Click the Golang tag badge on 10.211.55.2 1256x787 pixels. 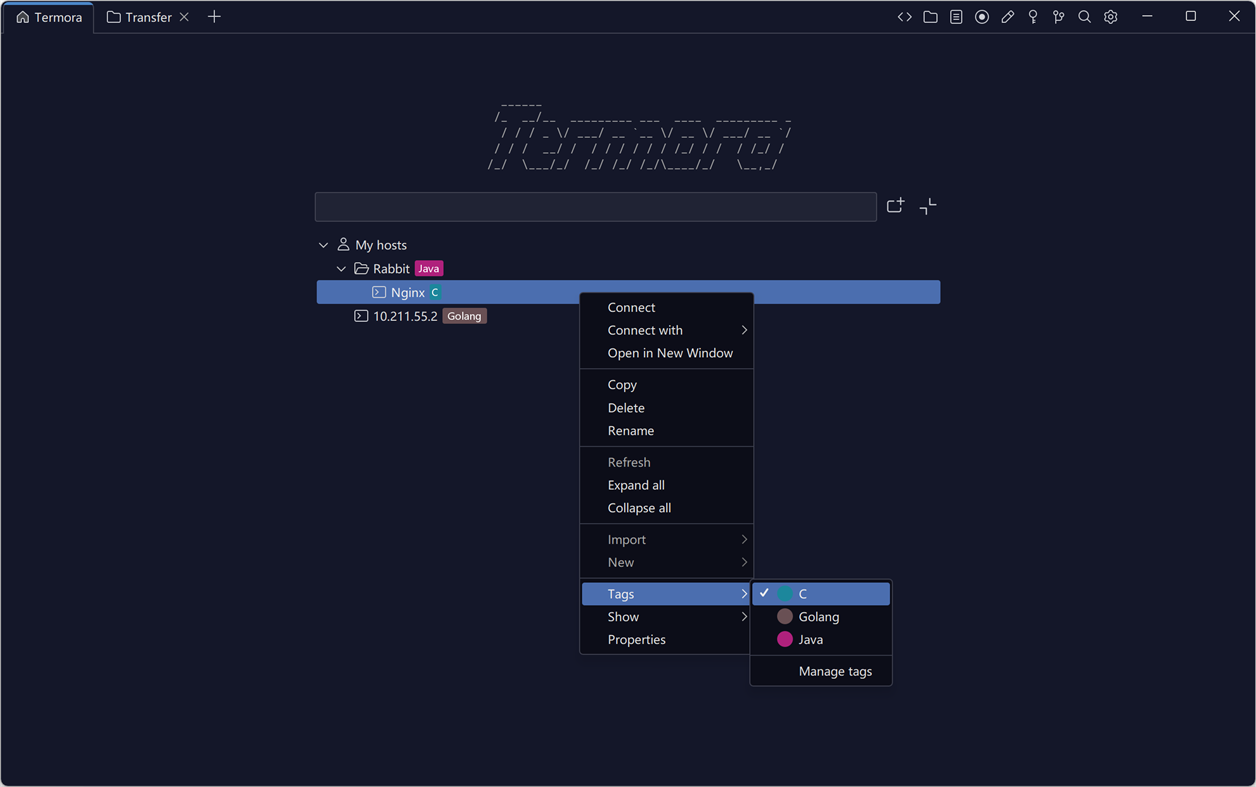(464, 316)
